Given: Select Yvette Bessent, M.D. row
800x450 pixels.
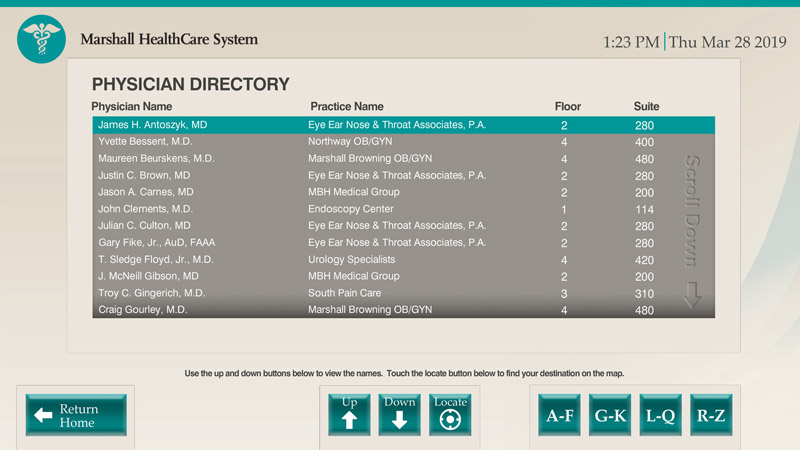Looking at the screenshot, I should [404, 142].
